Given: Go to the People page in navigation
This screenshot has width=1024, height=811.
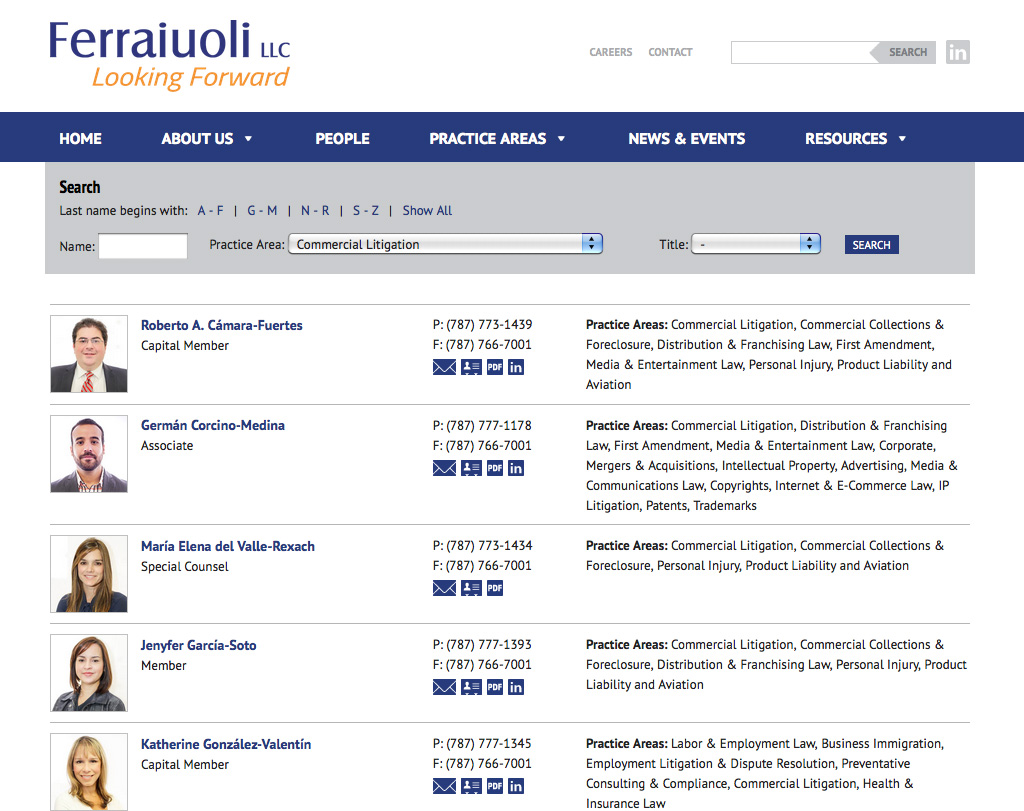Looking at the screenshot, I should coord(342,138).
